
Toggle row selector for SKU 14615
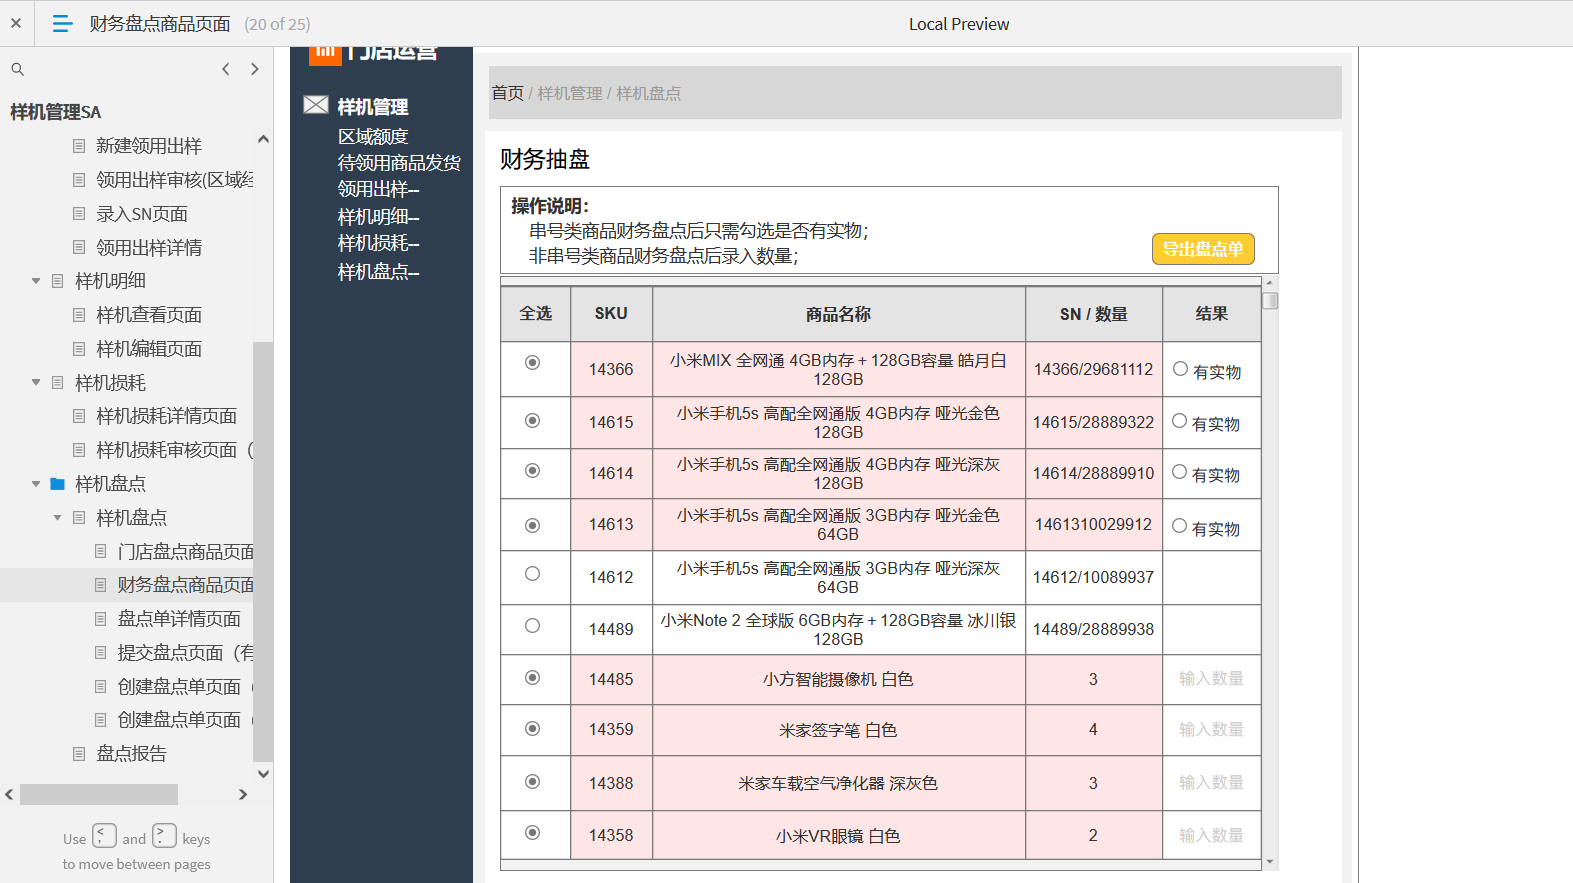click(533, 421)
